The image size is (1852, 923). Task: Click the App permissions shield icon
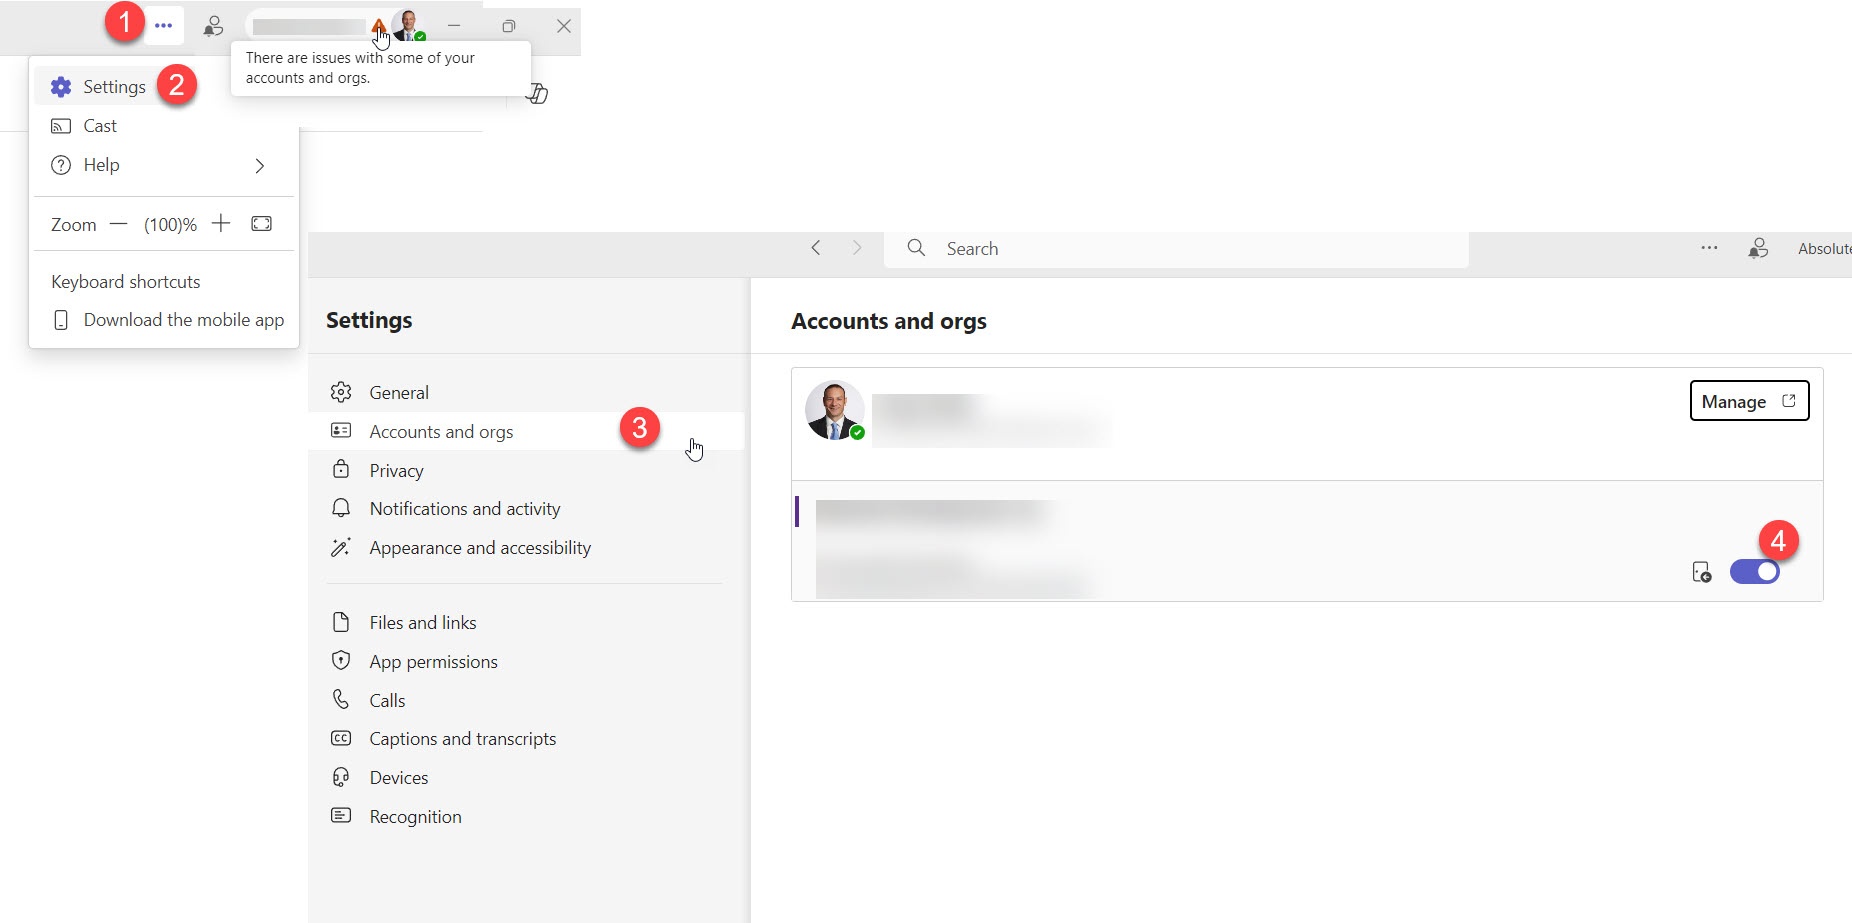[x=342, y=661]
